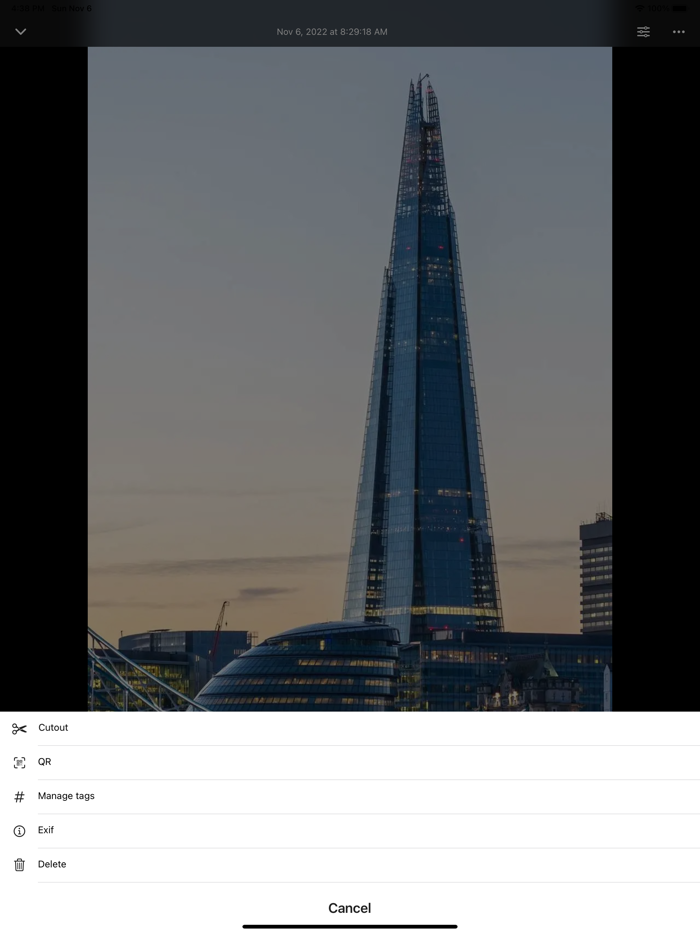Tap the scissors Cutout icon
The image size is (700, 934).
[x=19, y=728]
